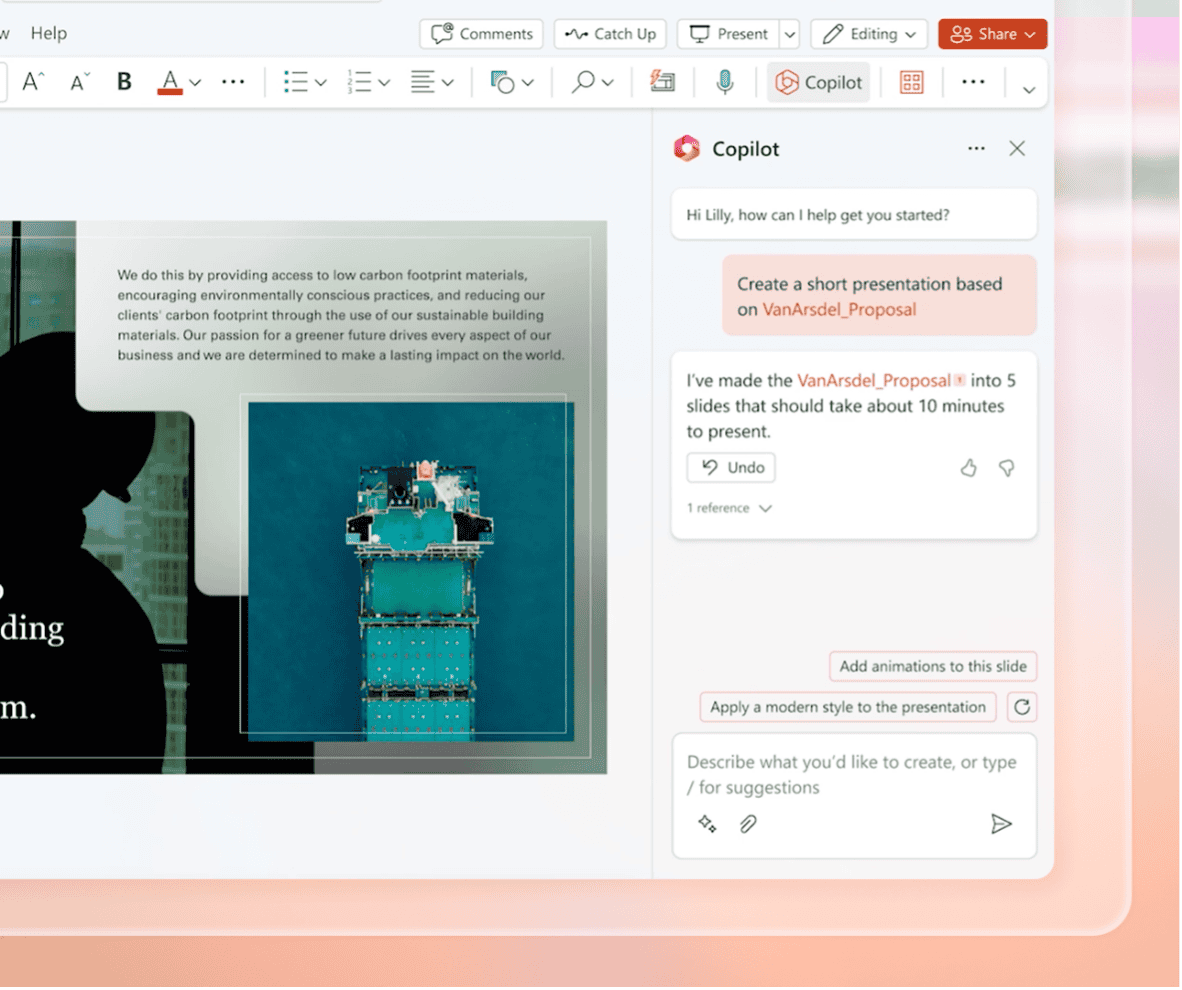This screenshot has height=990, width=1182.
Task: Start voice input with the Dictate microphone
Action: tap(724, 82)
